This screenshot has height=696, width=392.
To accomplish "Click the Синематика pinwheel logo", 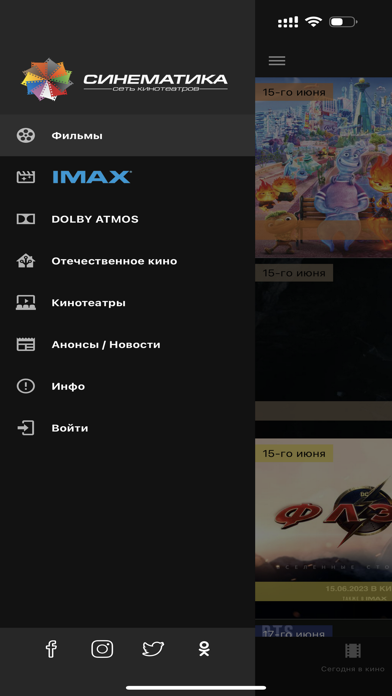I will coord(47,79).
